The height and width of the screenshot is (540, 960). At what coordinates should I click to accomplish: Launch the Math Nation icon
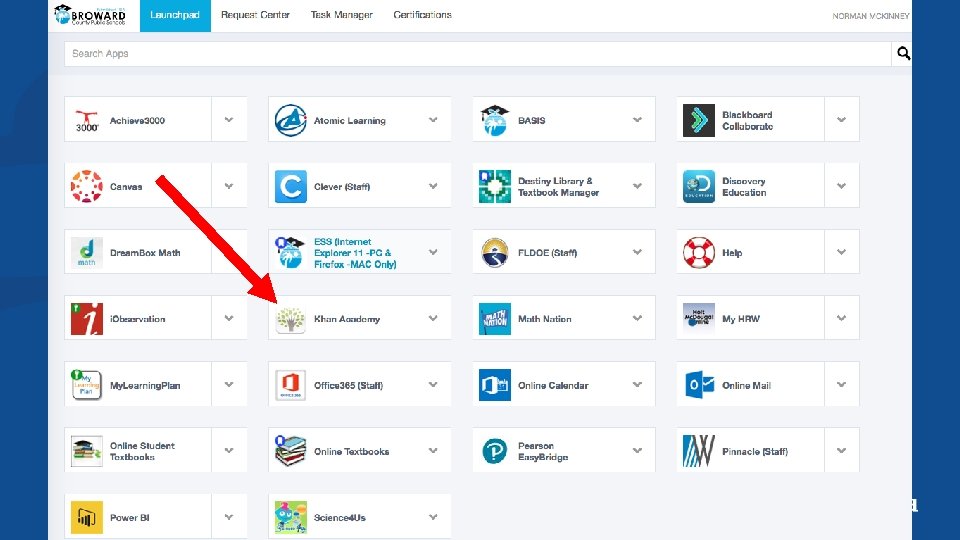click(x=495, y=319)
